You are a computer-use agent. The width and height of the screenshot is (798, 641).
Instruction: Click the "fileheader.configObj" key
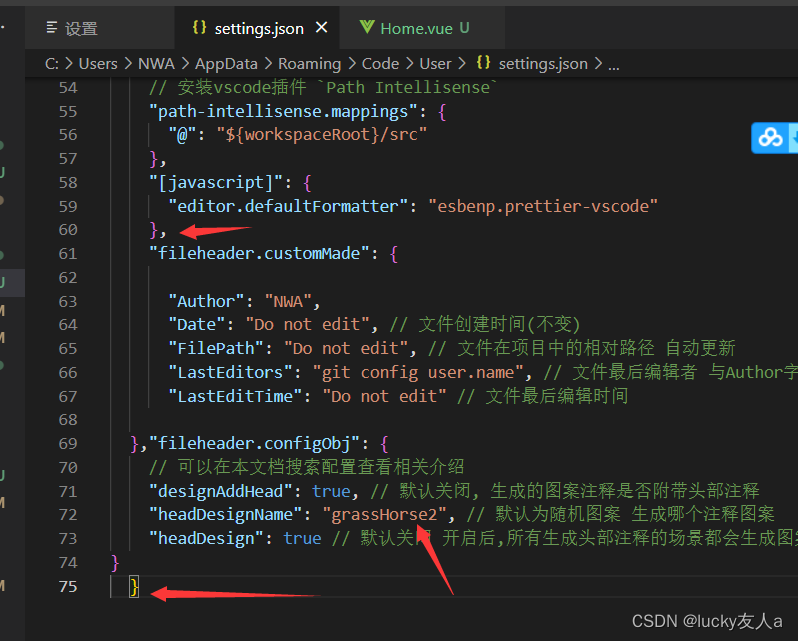(x=254, y=444)
